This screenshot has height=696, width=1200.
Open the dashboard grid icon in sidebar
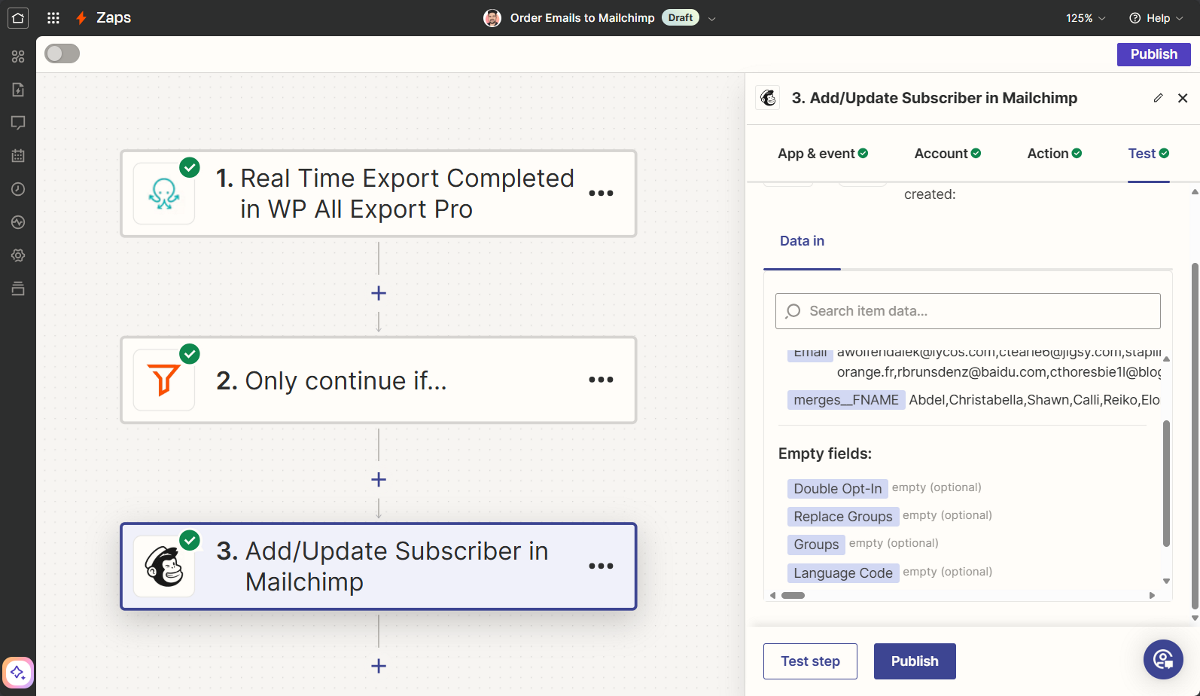point(17,56)
